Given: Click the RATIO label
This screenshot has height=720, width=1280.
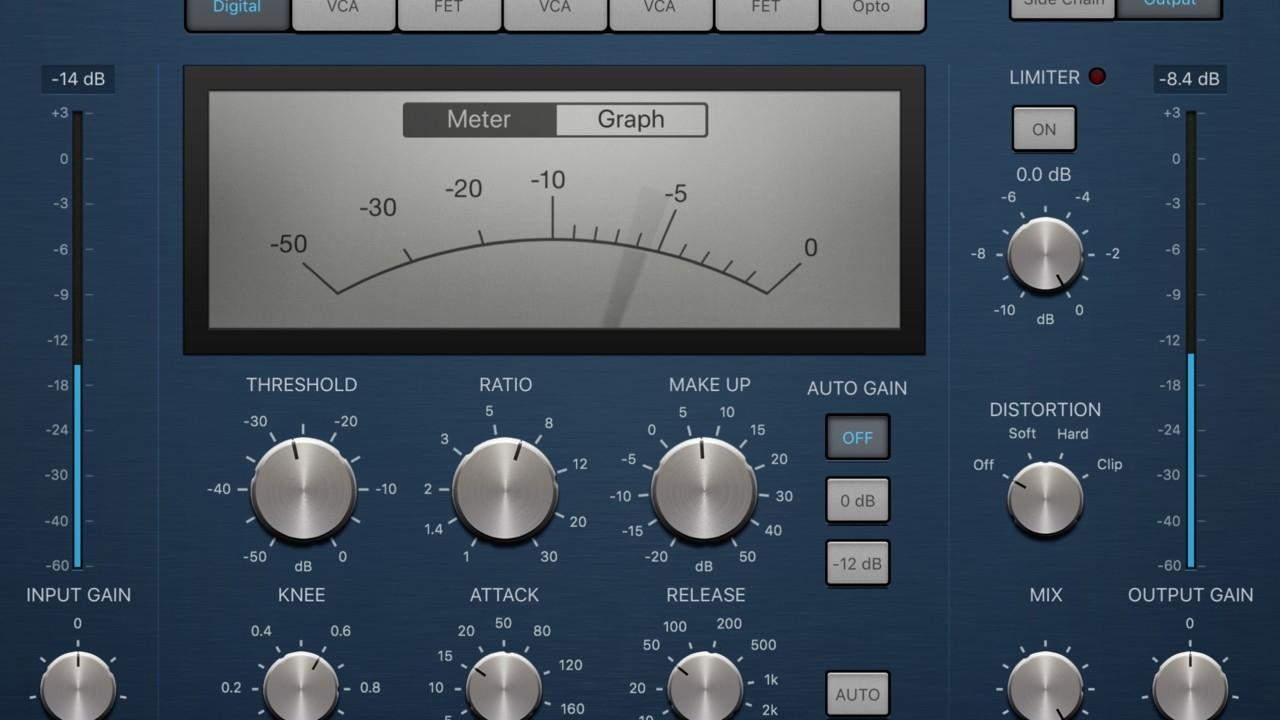Looking at the screenshot, I should (506, 385).
